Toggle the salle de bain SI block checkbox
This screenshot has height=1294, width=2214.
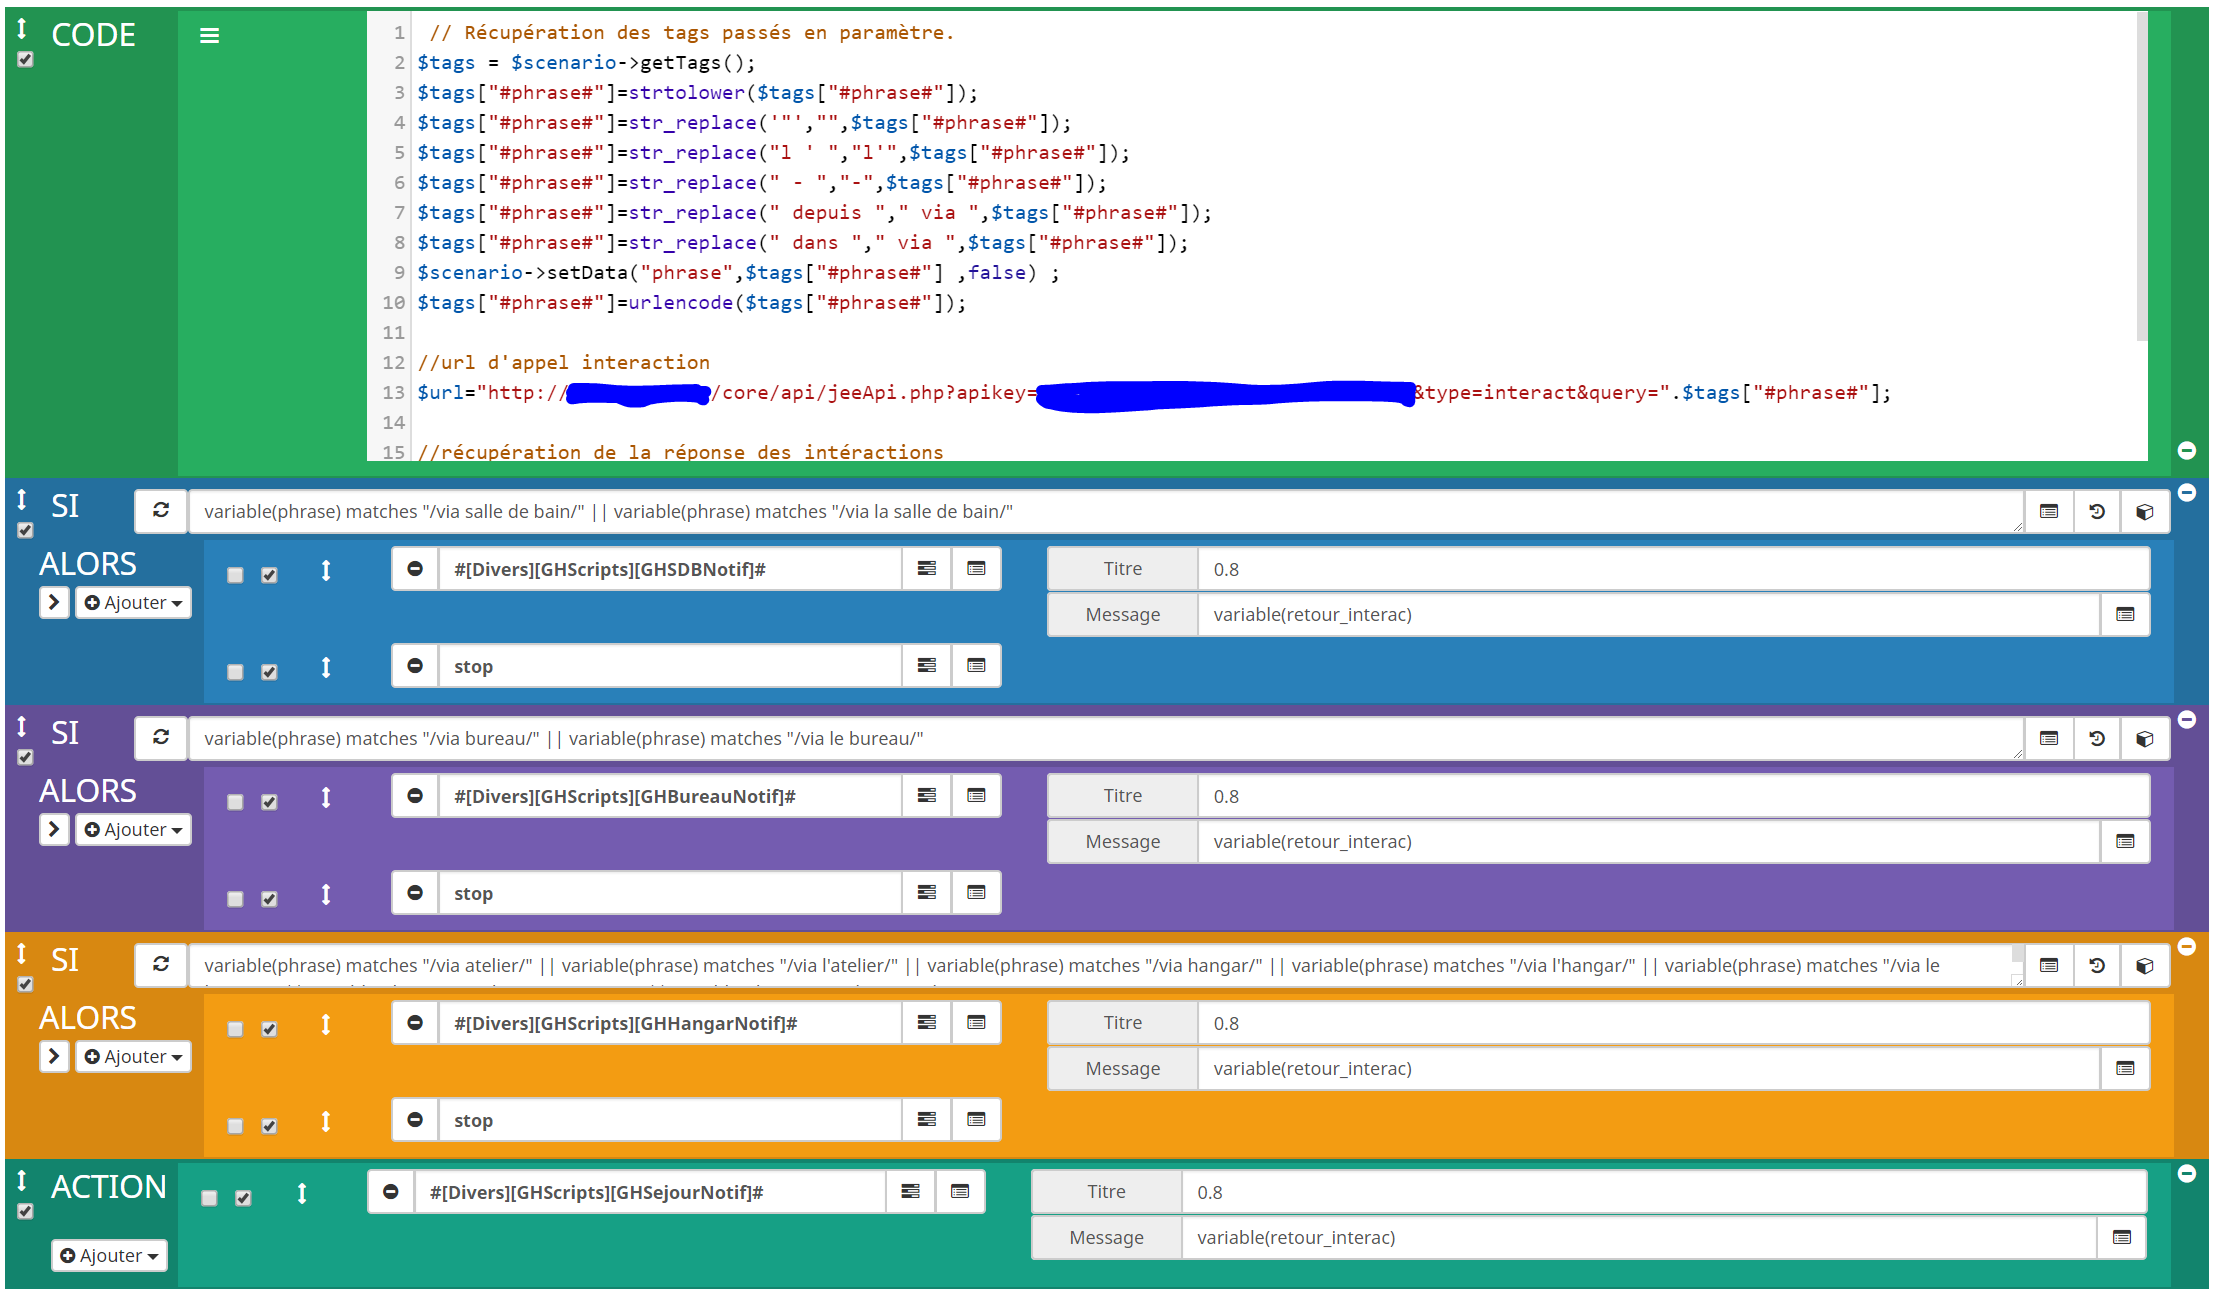pos(26,531)
